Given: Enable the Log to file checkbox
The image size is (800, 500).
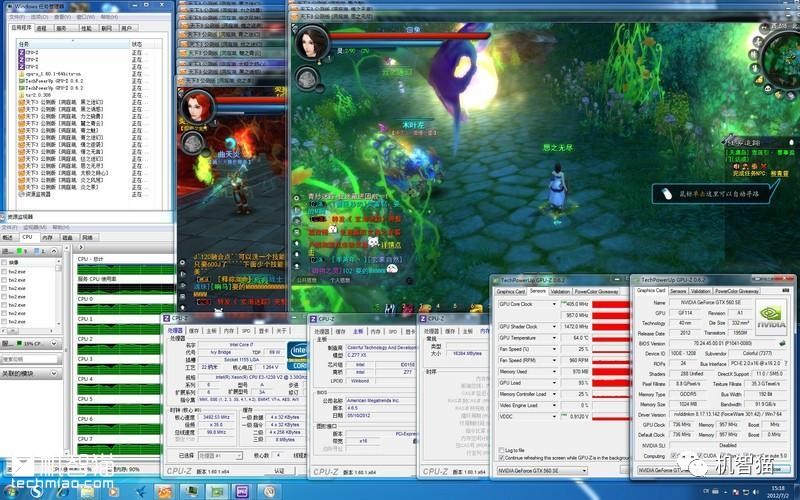Looking at the screenshot, I should 501,451.
